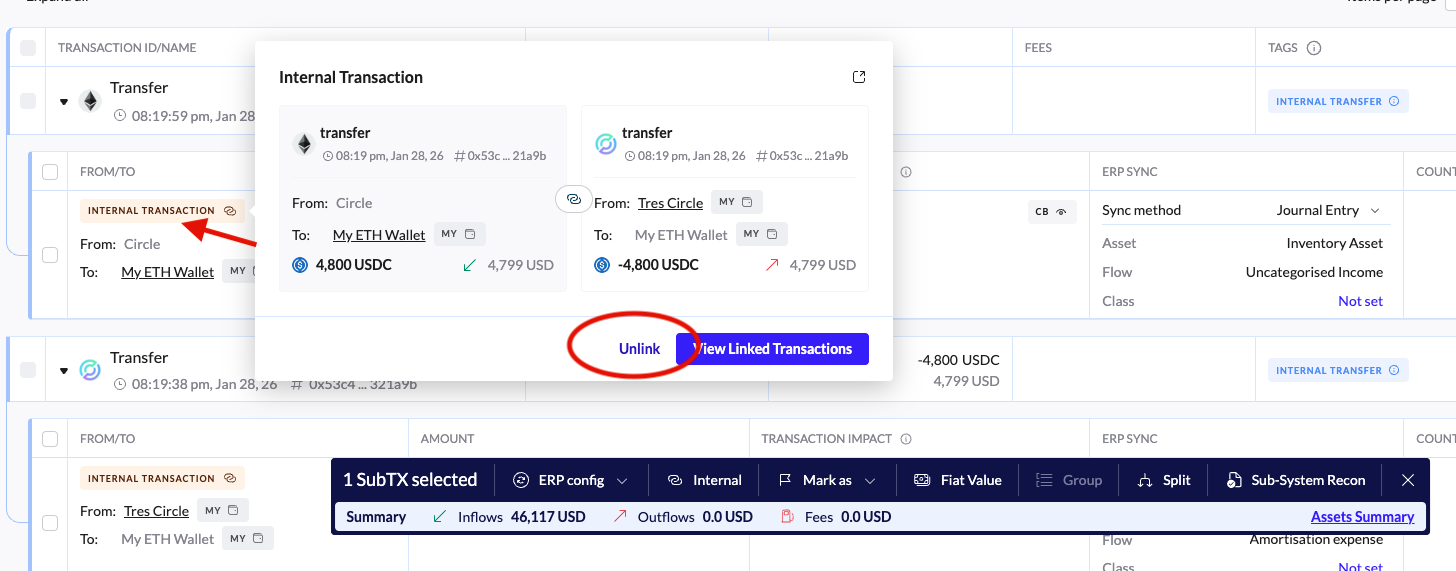Click the My ETH Wallet link in the first sub-row
1456x571 pixels.
click(168, 272)
